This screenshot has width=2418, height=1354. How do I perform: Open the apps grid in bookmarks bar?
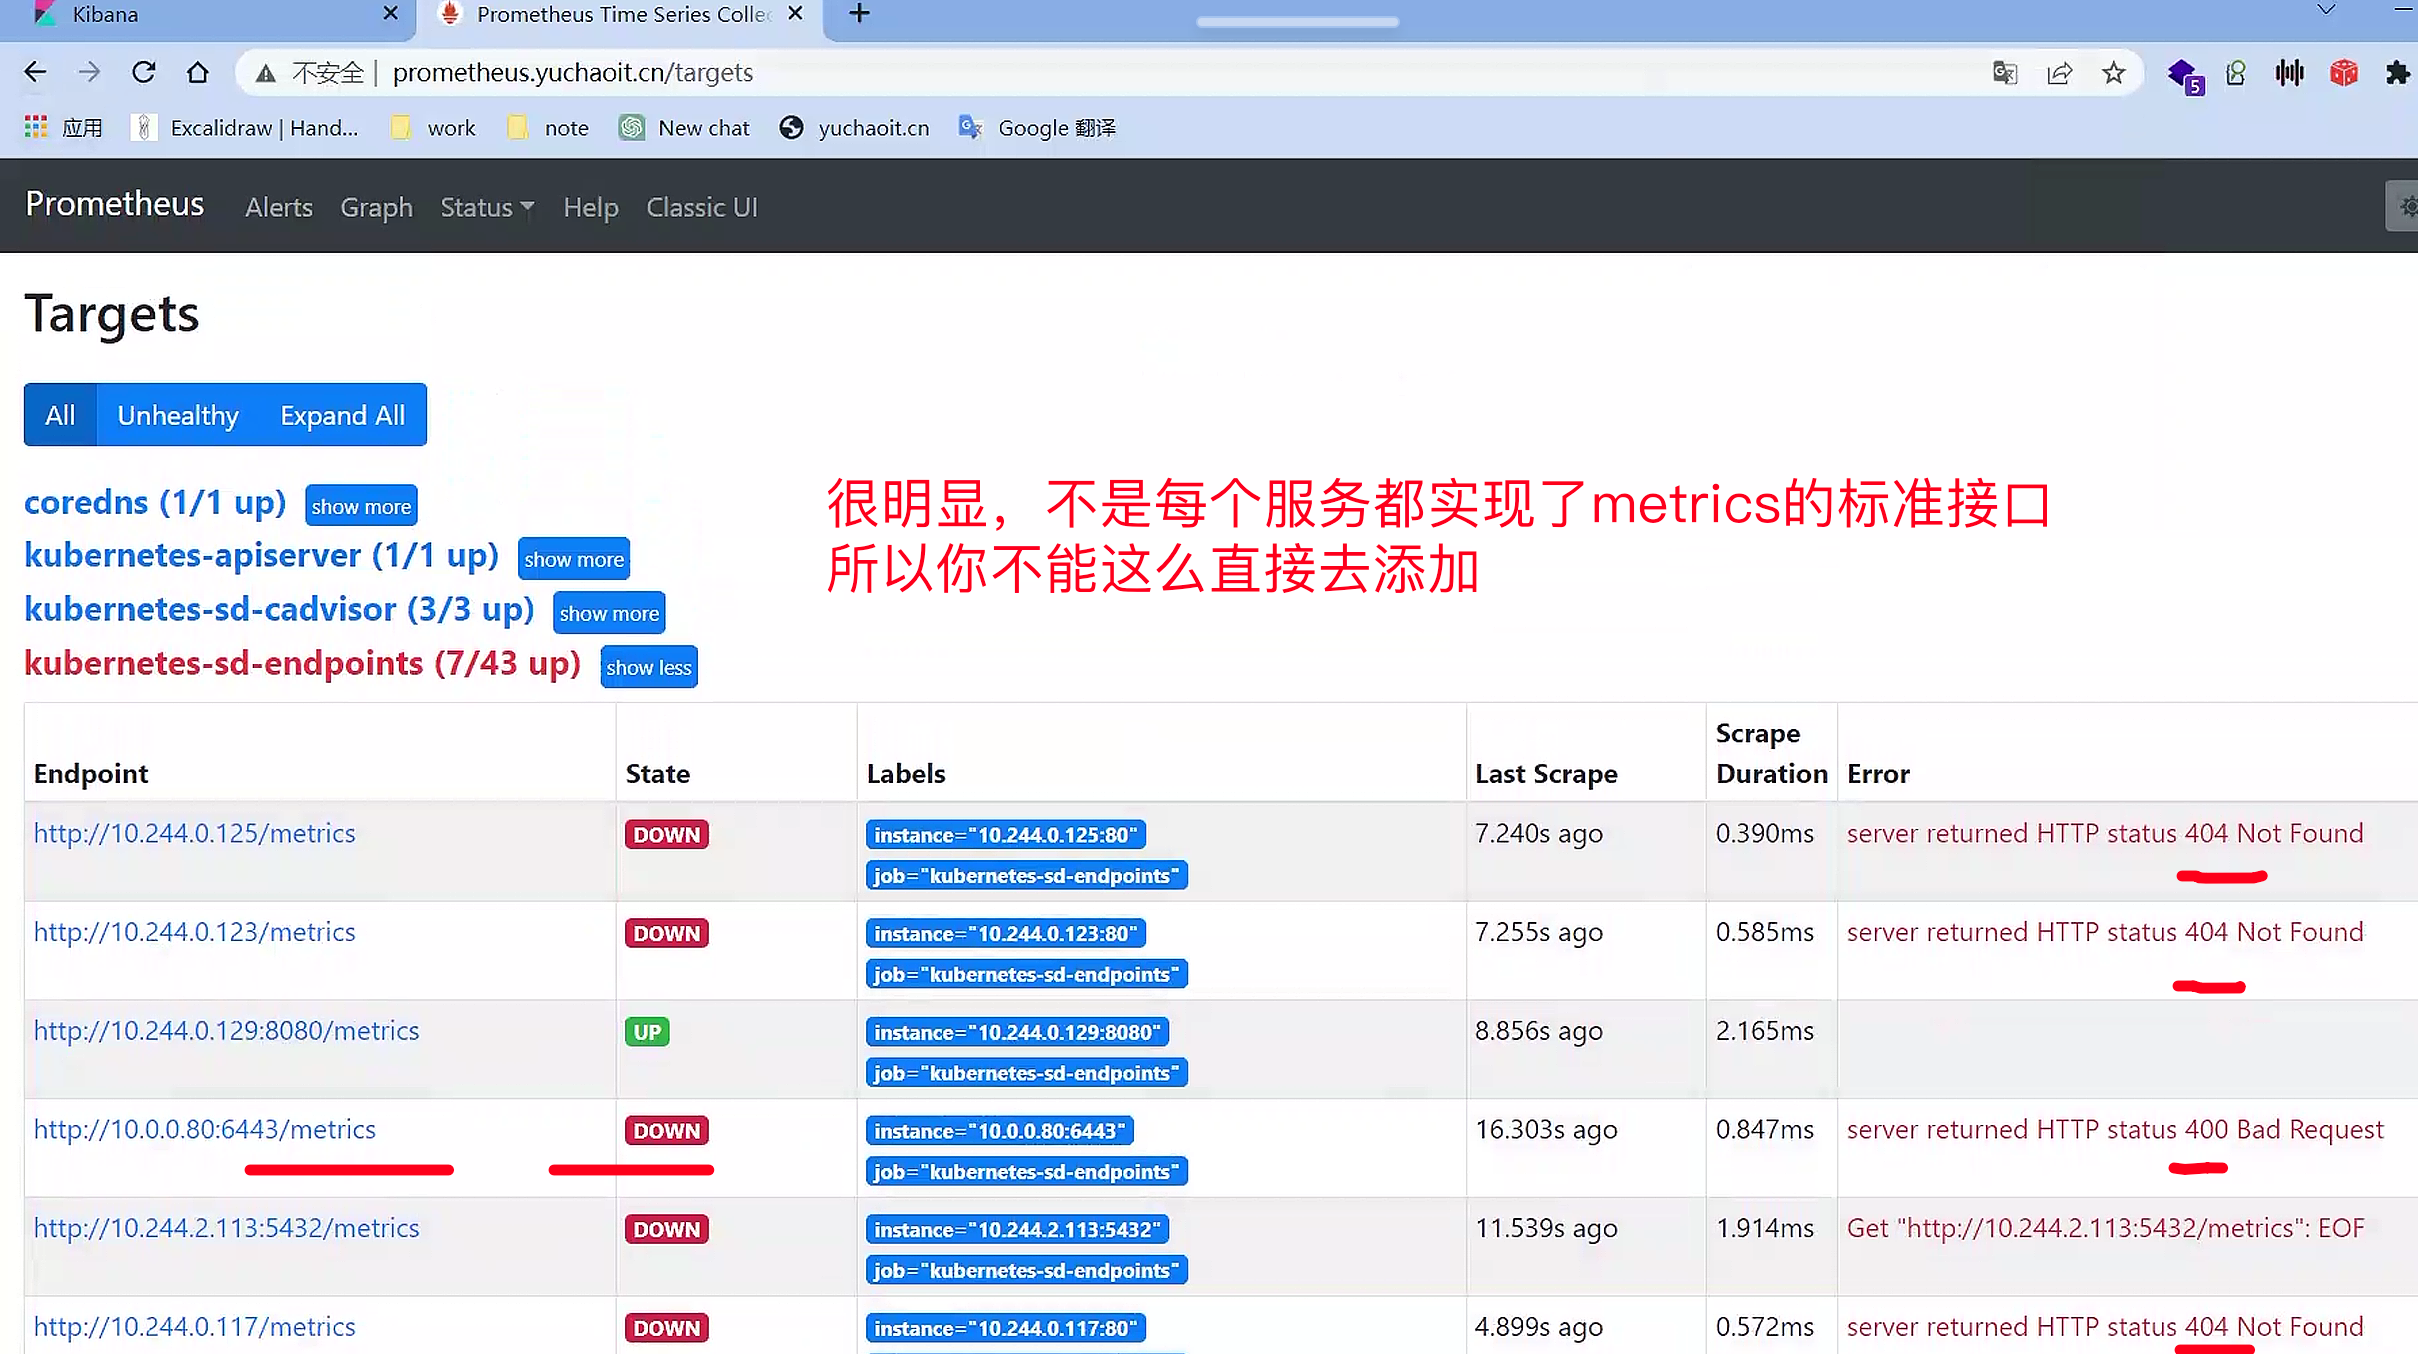tap(36, 127)
